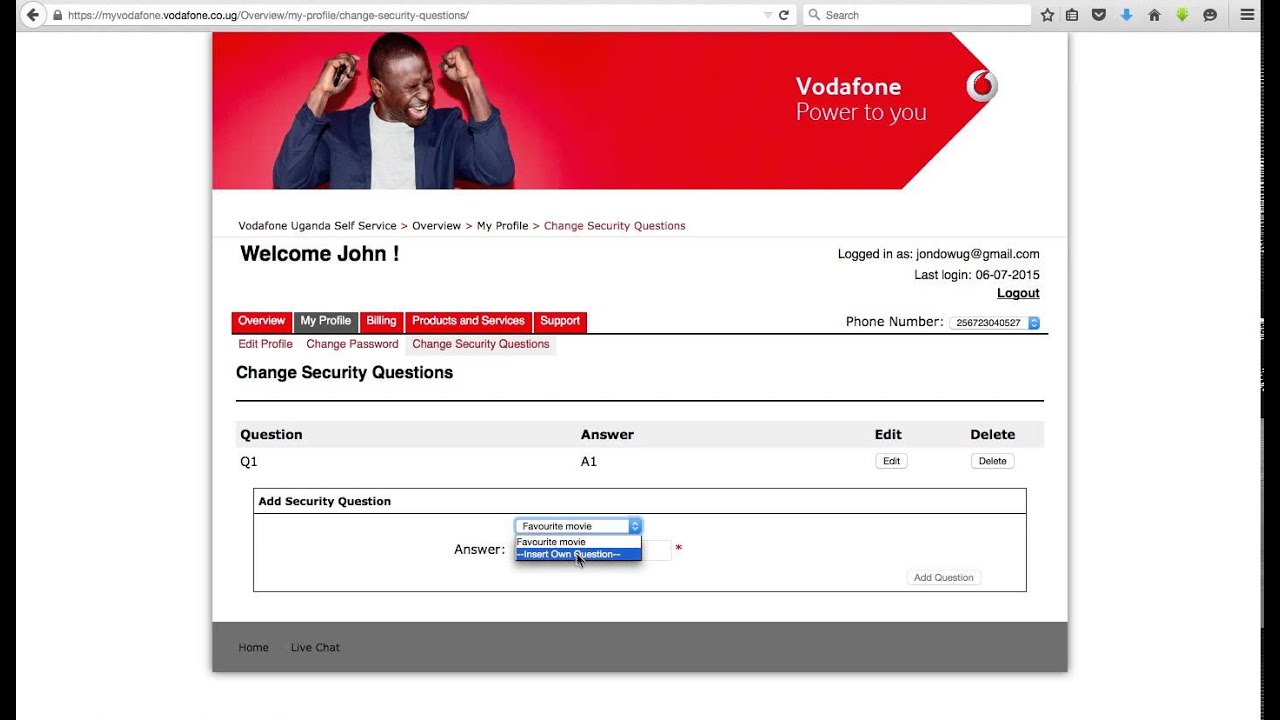Click the Answer column header
This screenshot has width=1280, height=720.
tap(607, 435)
